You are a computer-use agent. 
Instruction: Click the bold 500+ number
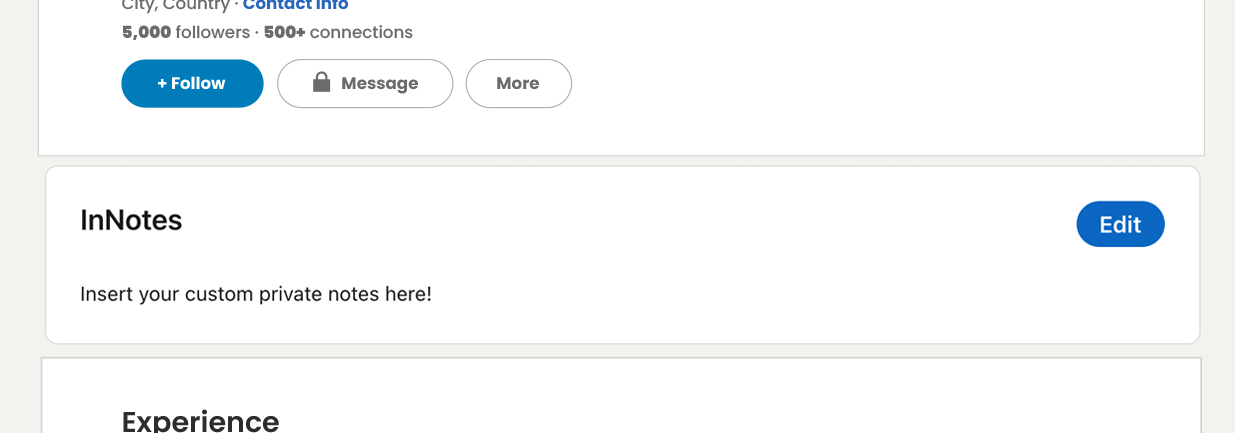[x=285, y=32]
